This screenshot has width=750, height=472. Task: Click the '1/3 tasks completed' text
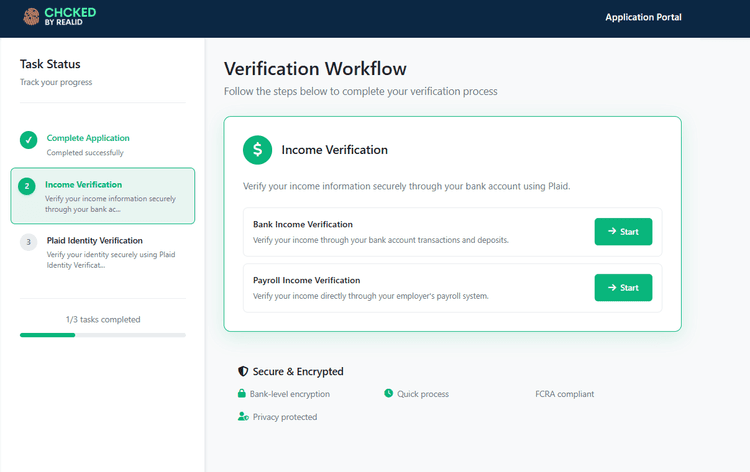pyautogui.click(x=103, y=319)
